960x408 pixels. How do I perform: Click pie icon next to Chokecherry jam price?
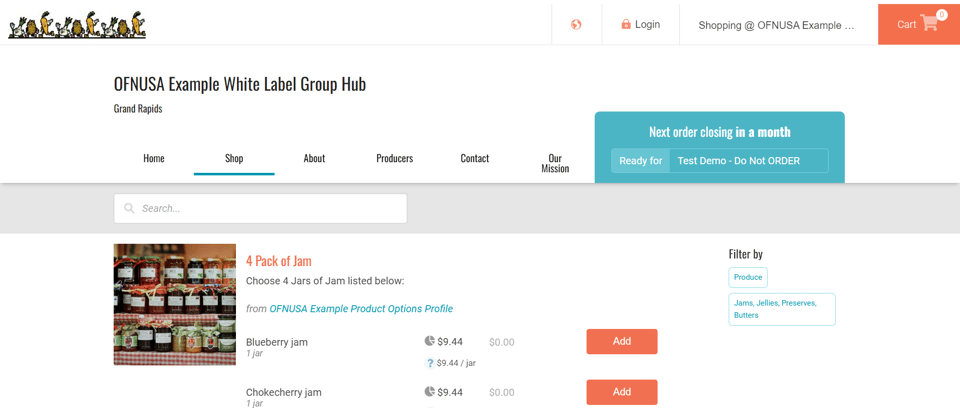430,392
